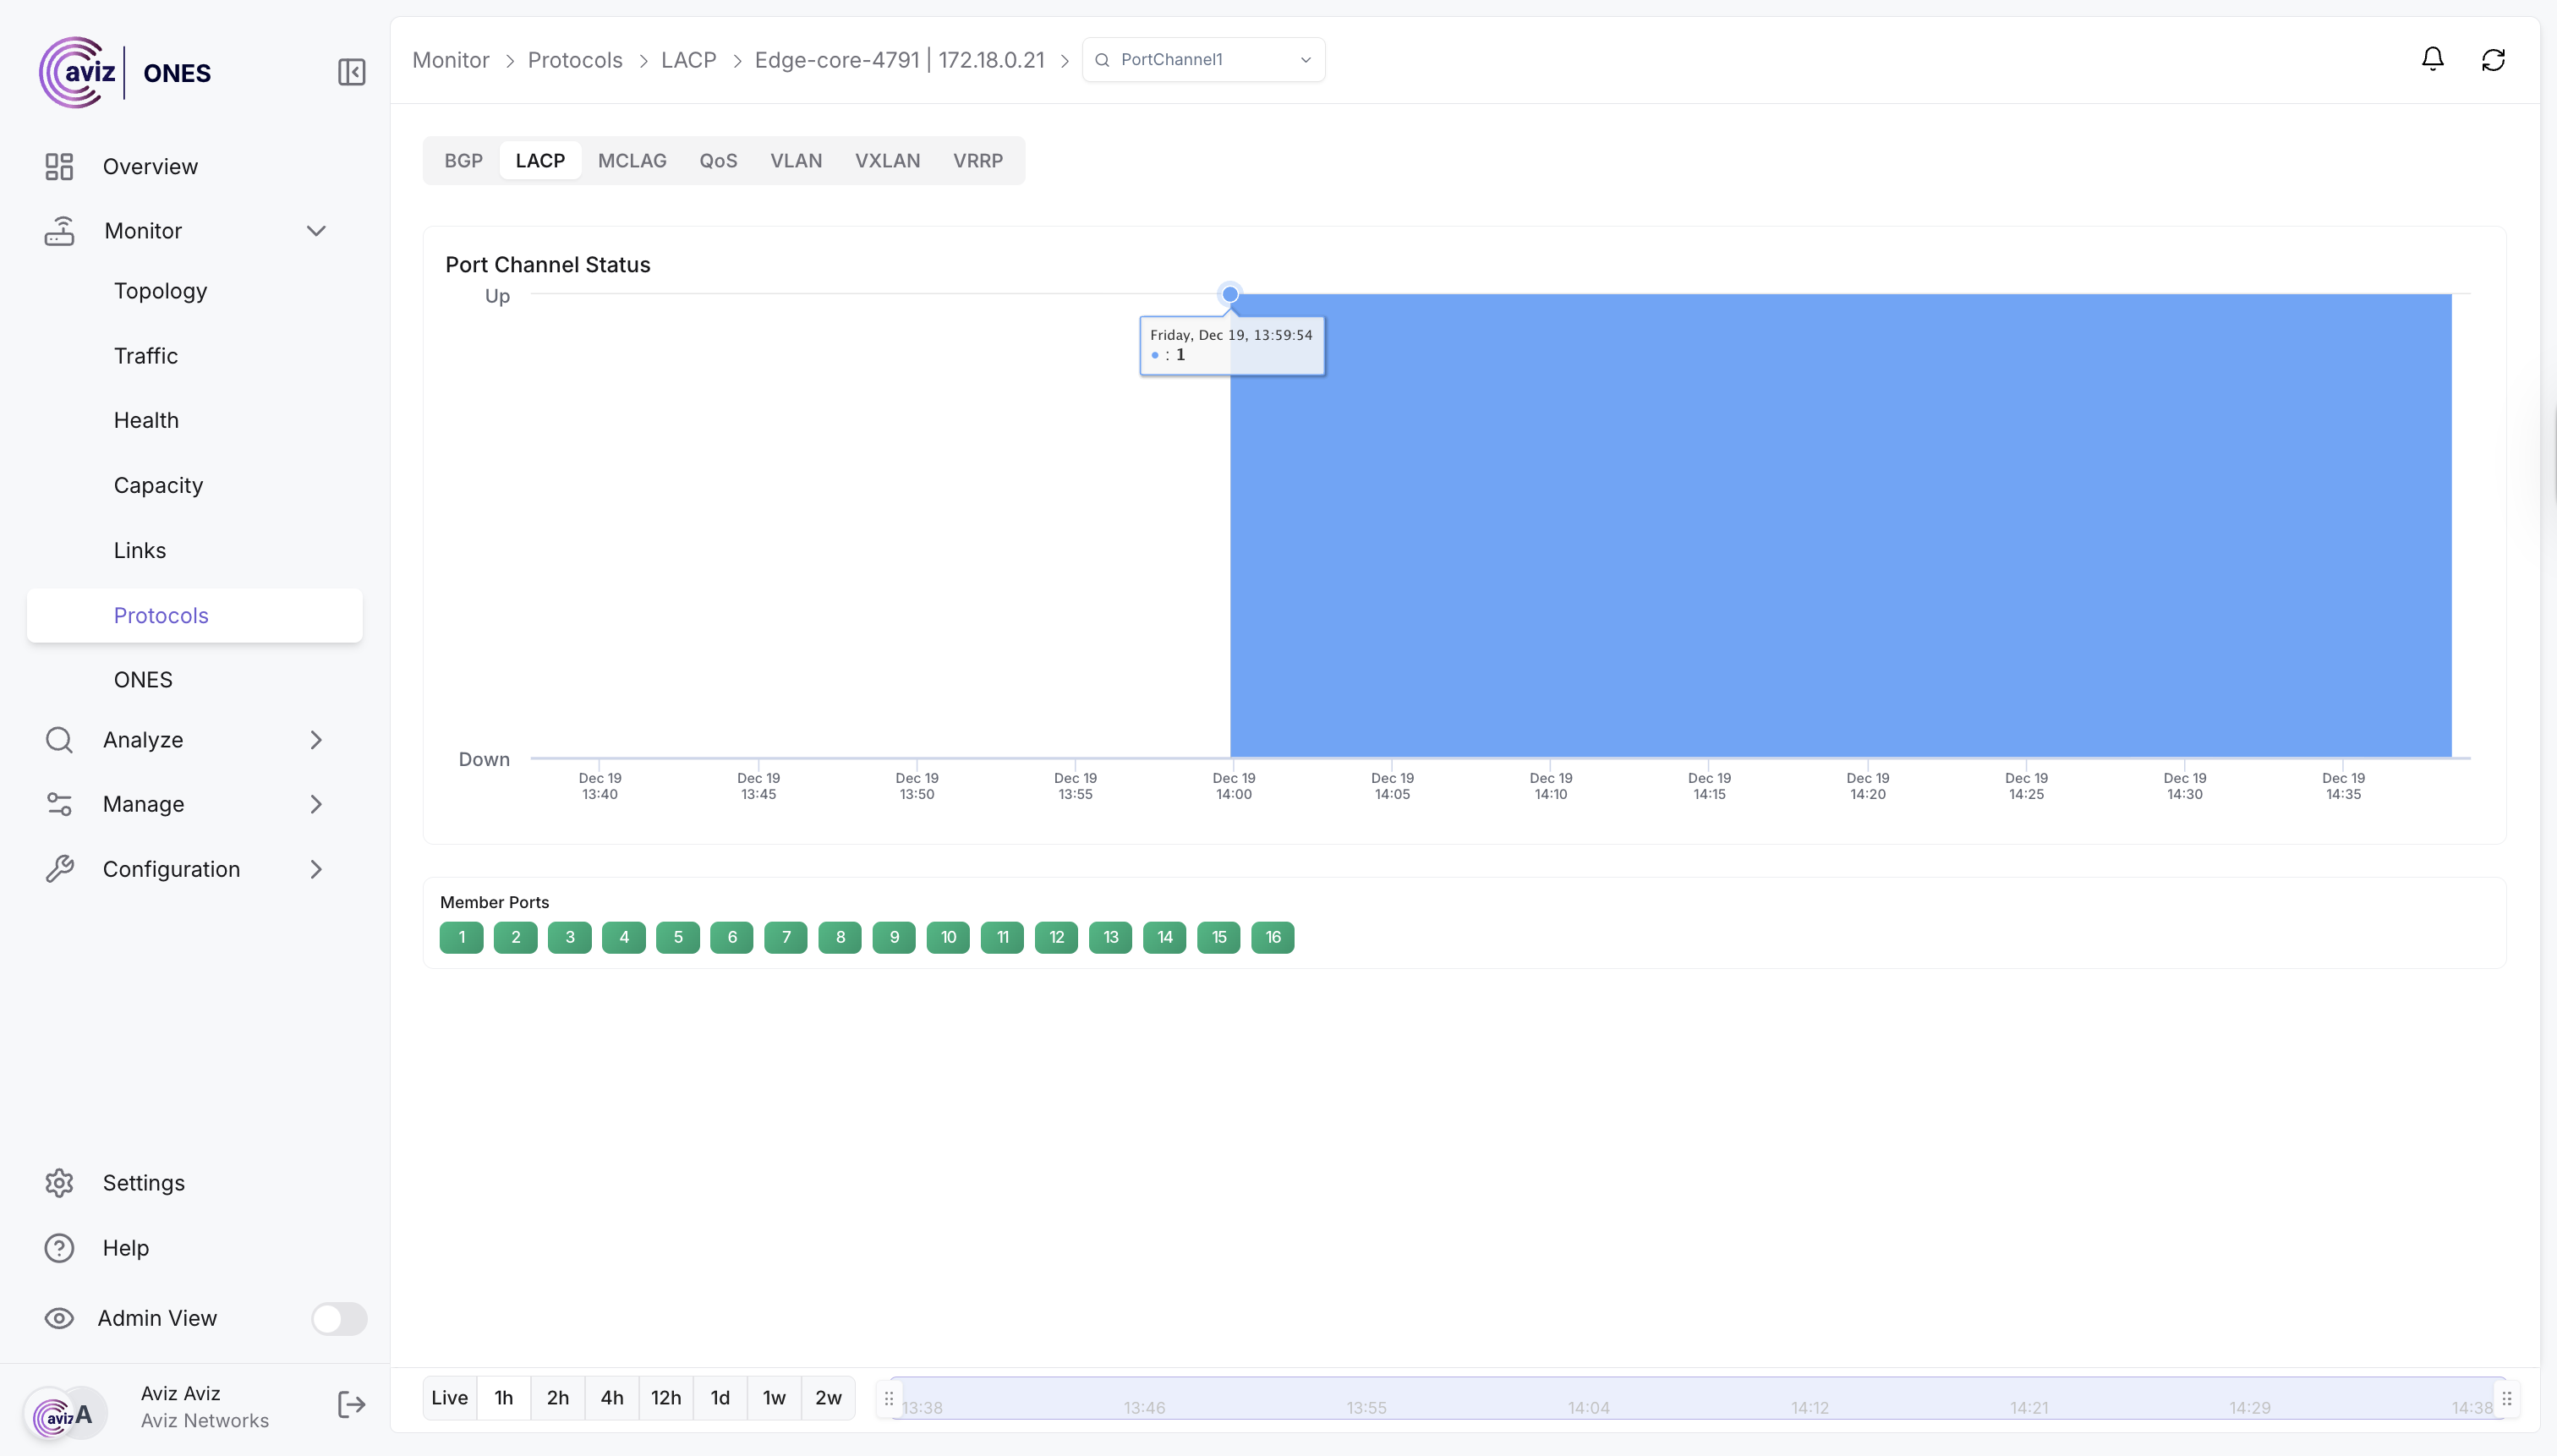Open the Topology page link
Viewport: 2557px width, 1456px height.
click(x=160, y=291)
